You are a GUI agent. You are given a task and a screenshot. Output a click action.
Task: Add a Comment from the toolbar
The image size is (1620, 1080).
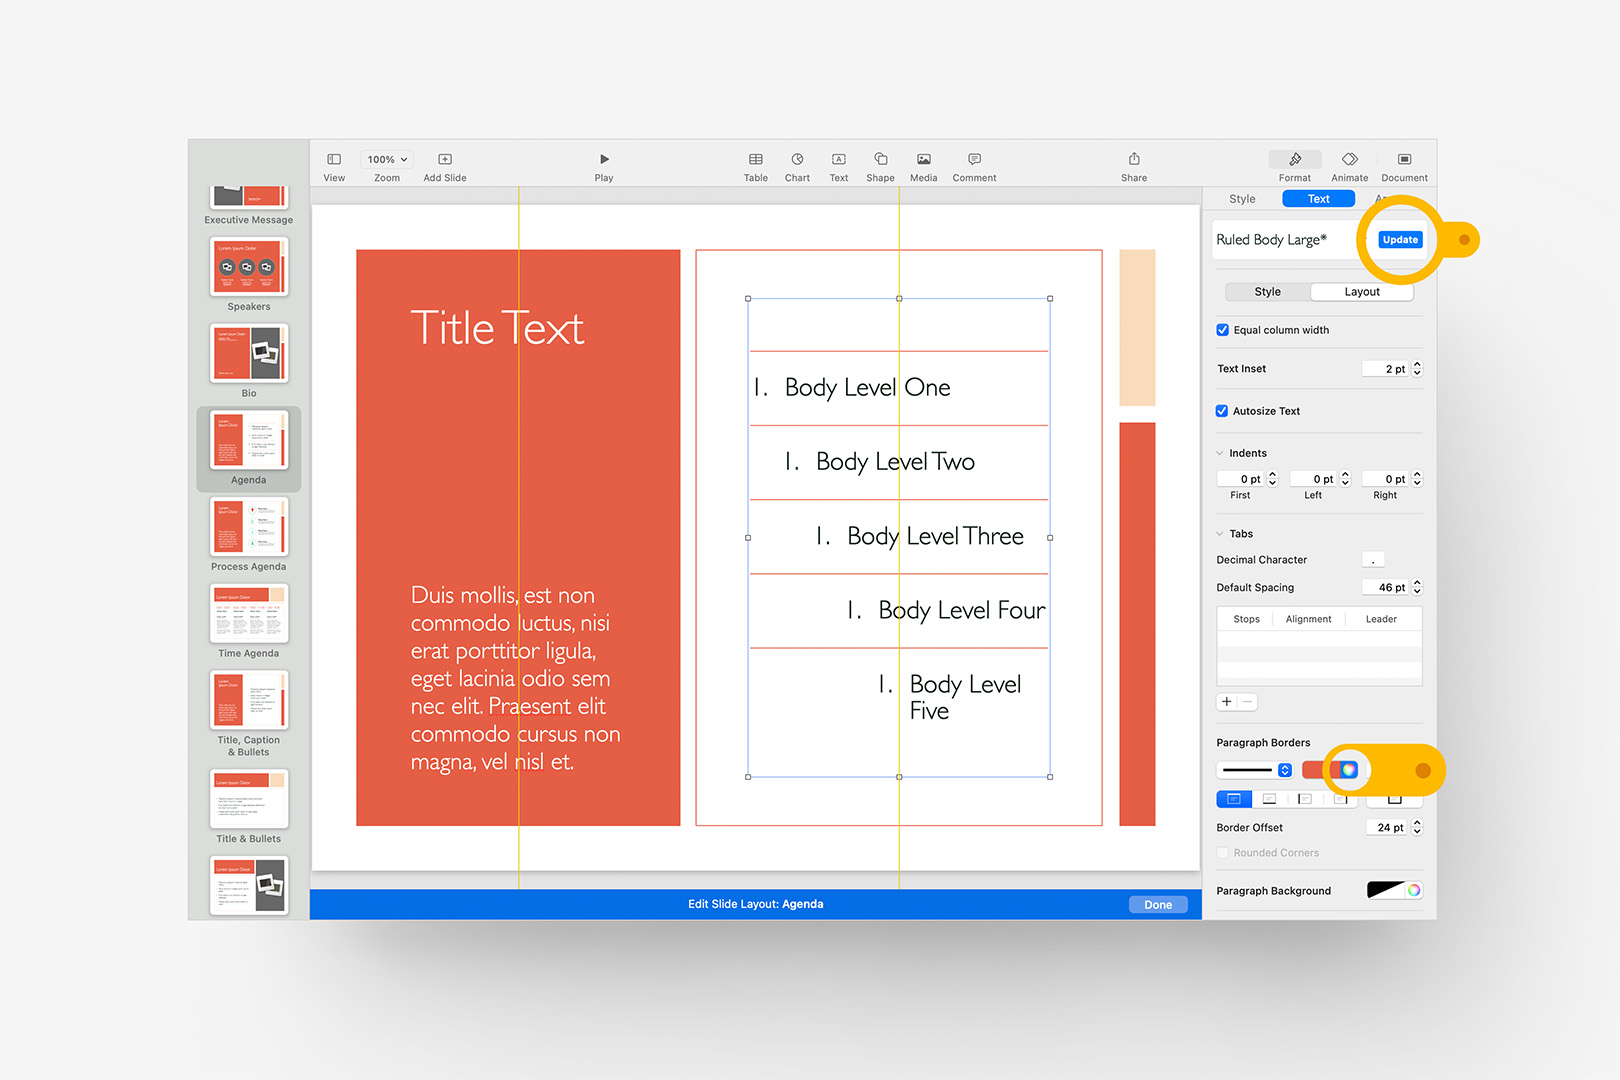tap(974, 160)
